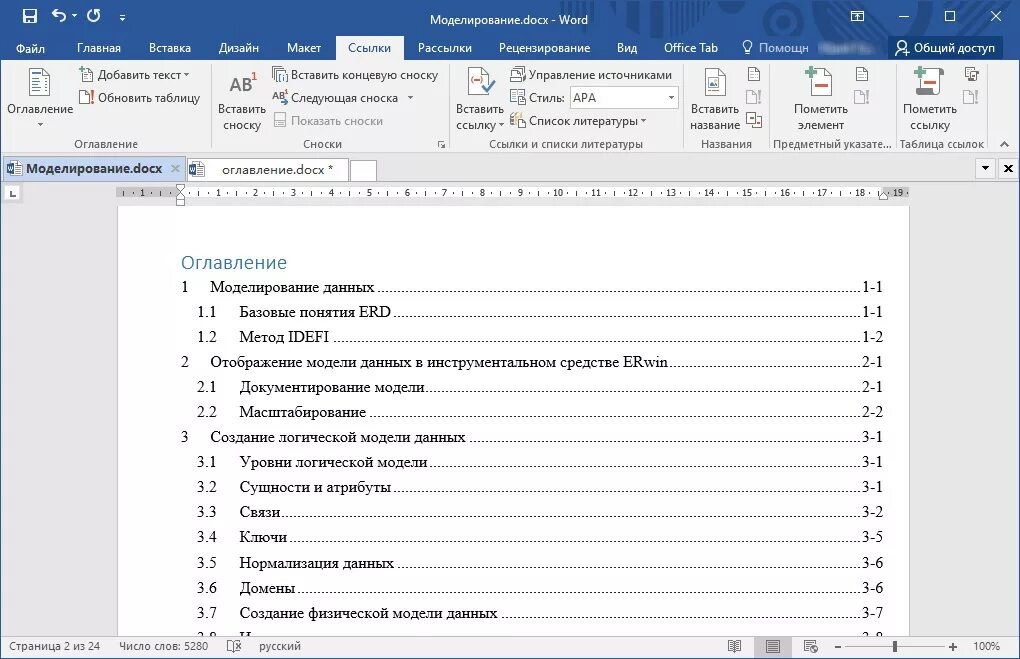Click the Вставить ссылку citation icon
1020x659 pixels.
tap(480, 83)
